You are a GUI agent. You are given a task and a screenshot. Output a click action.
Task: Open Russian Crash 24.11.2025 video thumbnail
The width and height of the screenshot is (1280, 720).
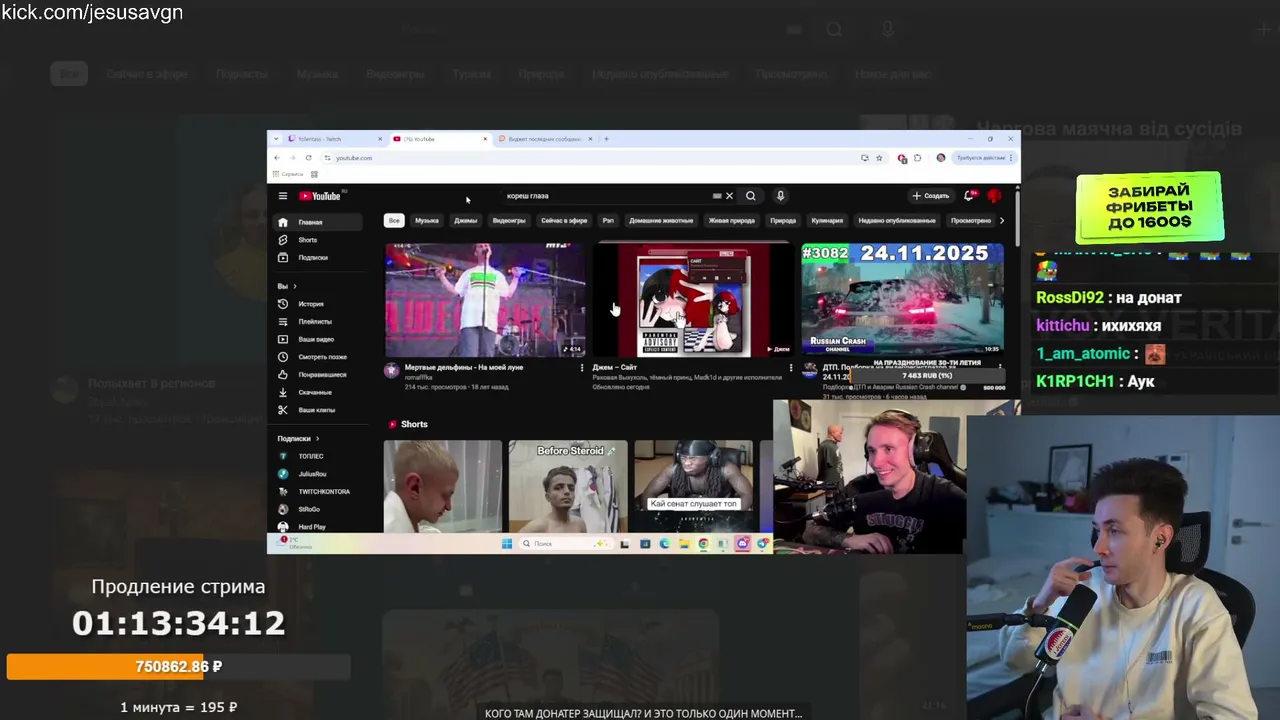point(902,300)
